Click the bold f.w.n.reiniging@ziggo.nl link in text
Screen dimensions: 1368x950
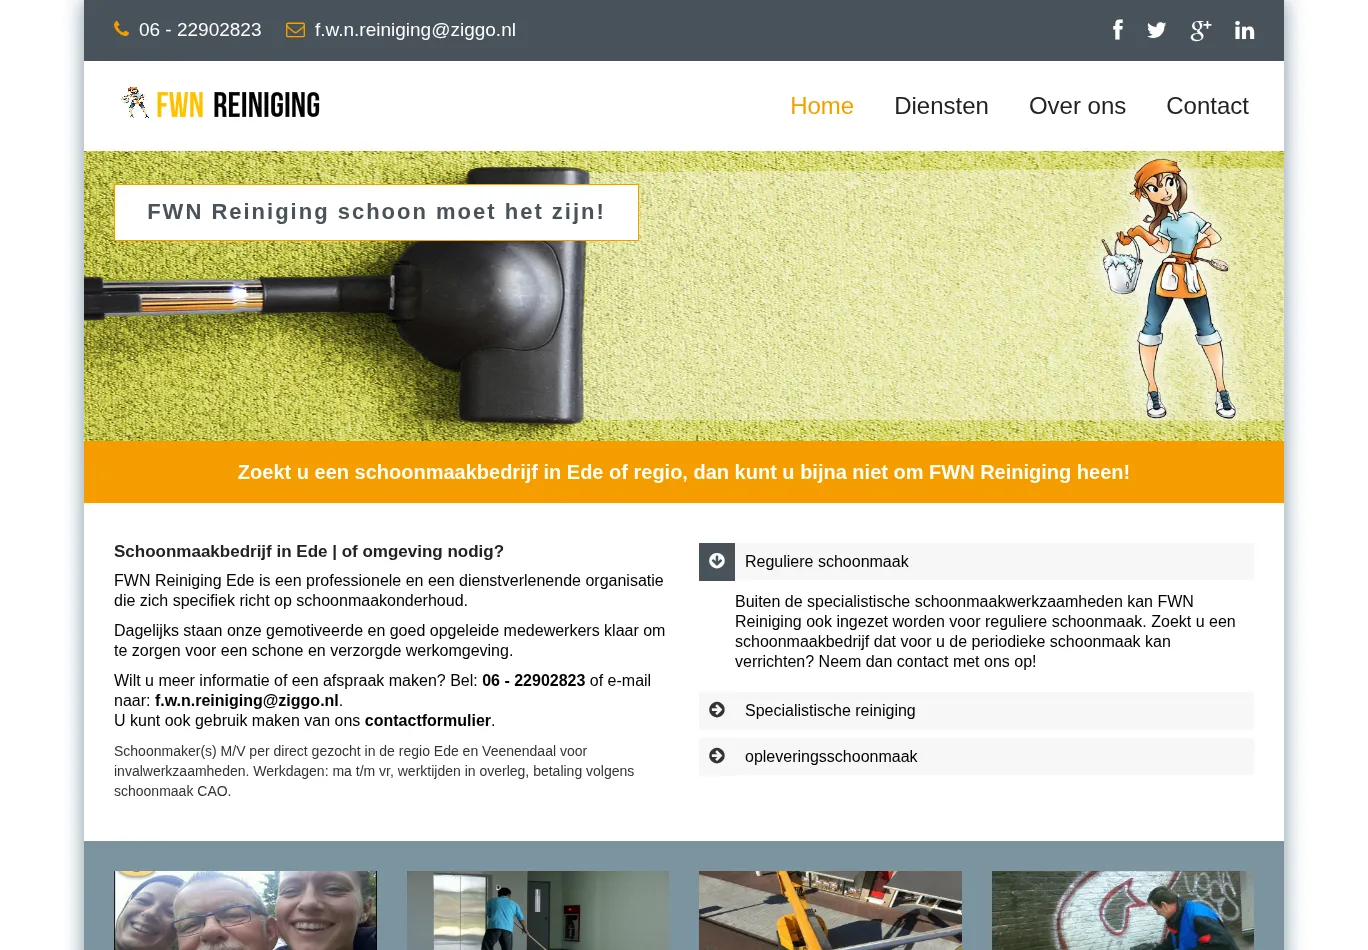tap(246, 701)
